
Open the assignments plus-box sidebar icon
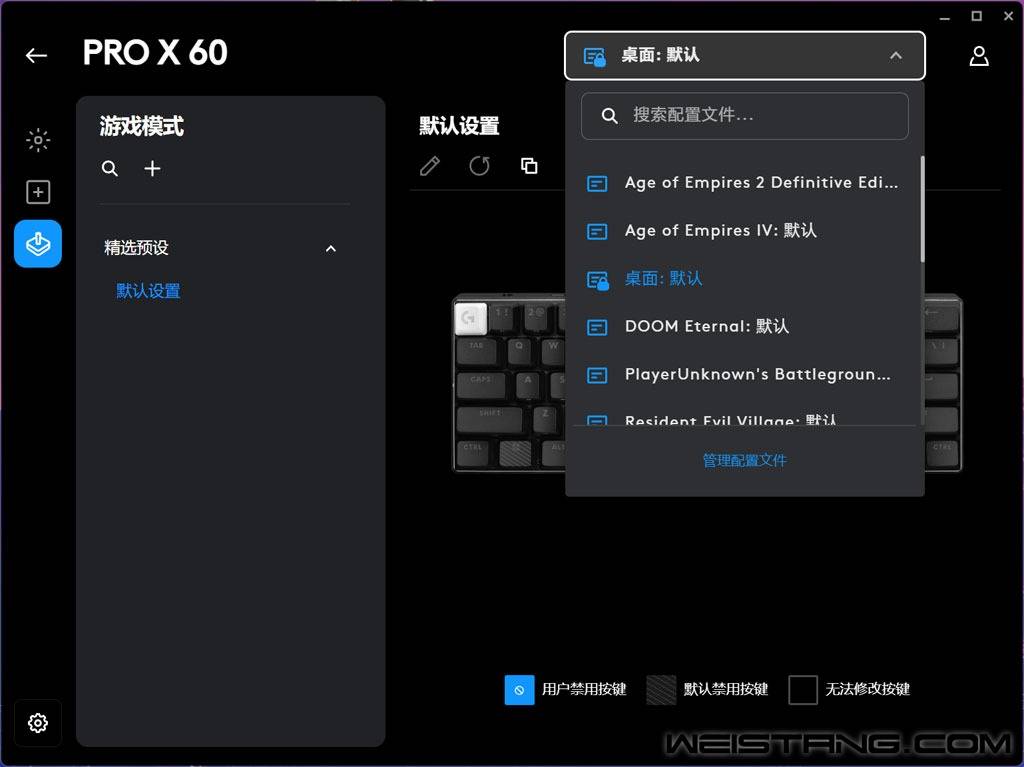point(38,192)
